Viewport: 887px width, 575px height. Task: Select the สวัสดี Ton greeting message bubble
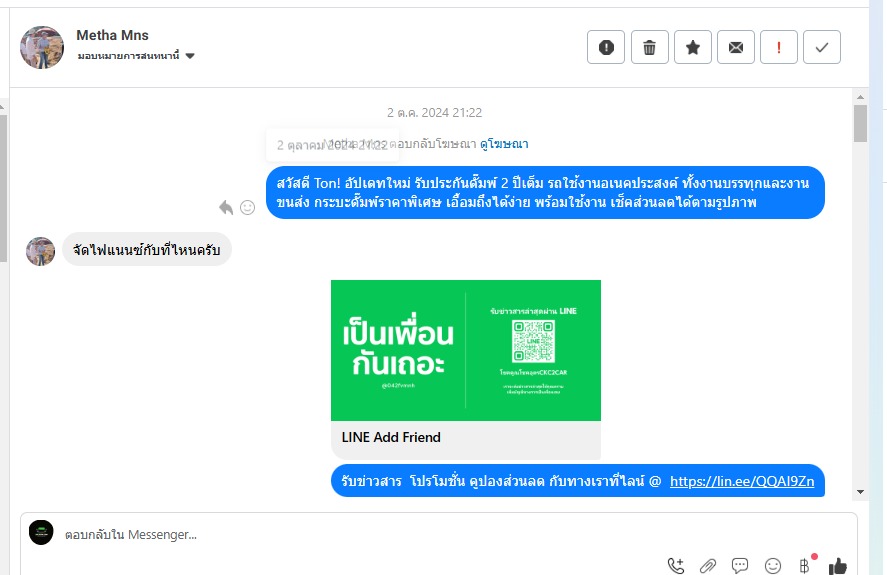point(545,192)
